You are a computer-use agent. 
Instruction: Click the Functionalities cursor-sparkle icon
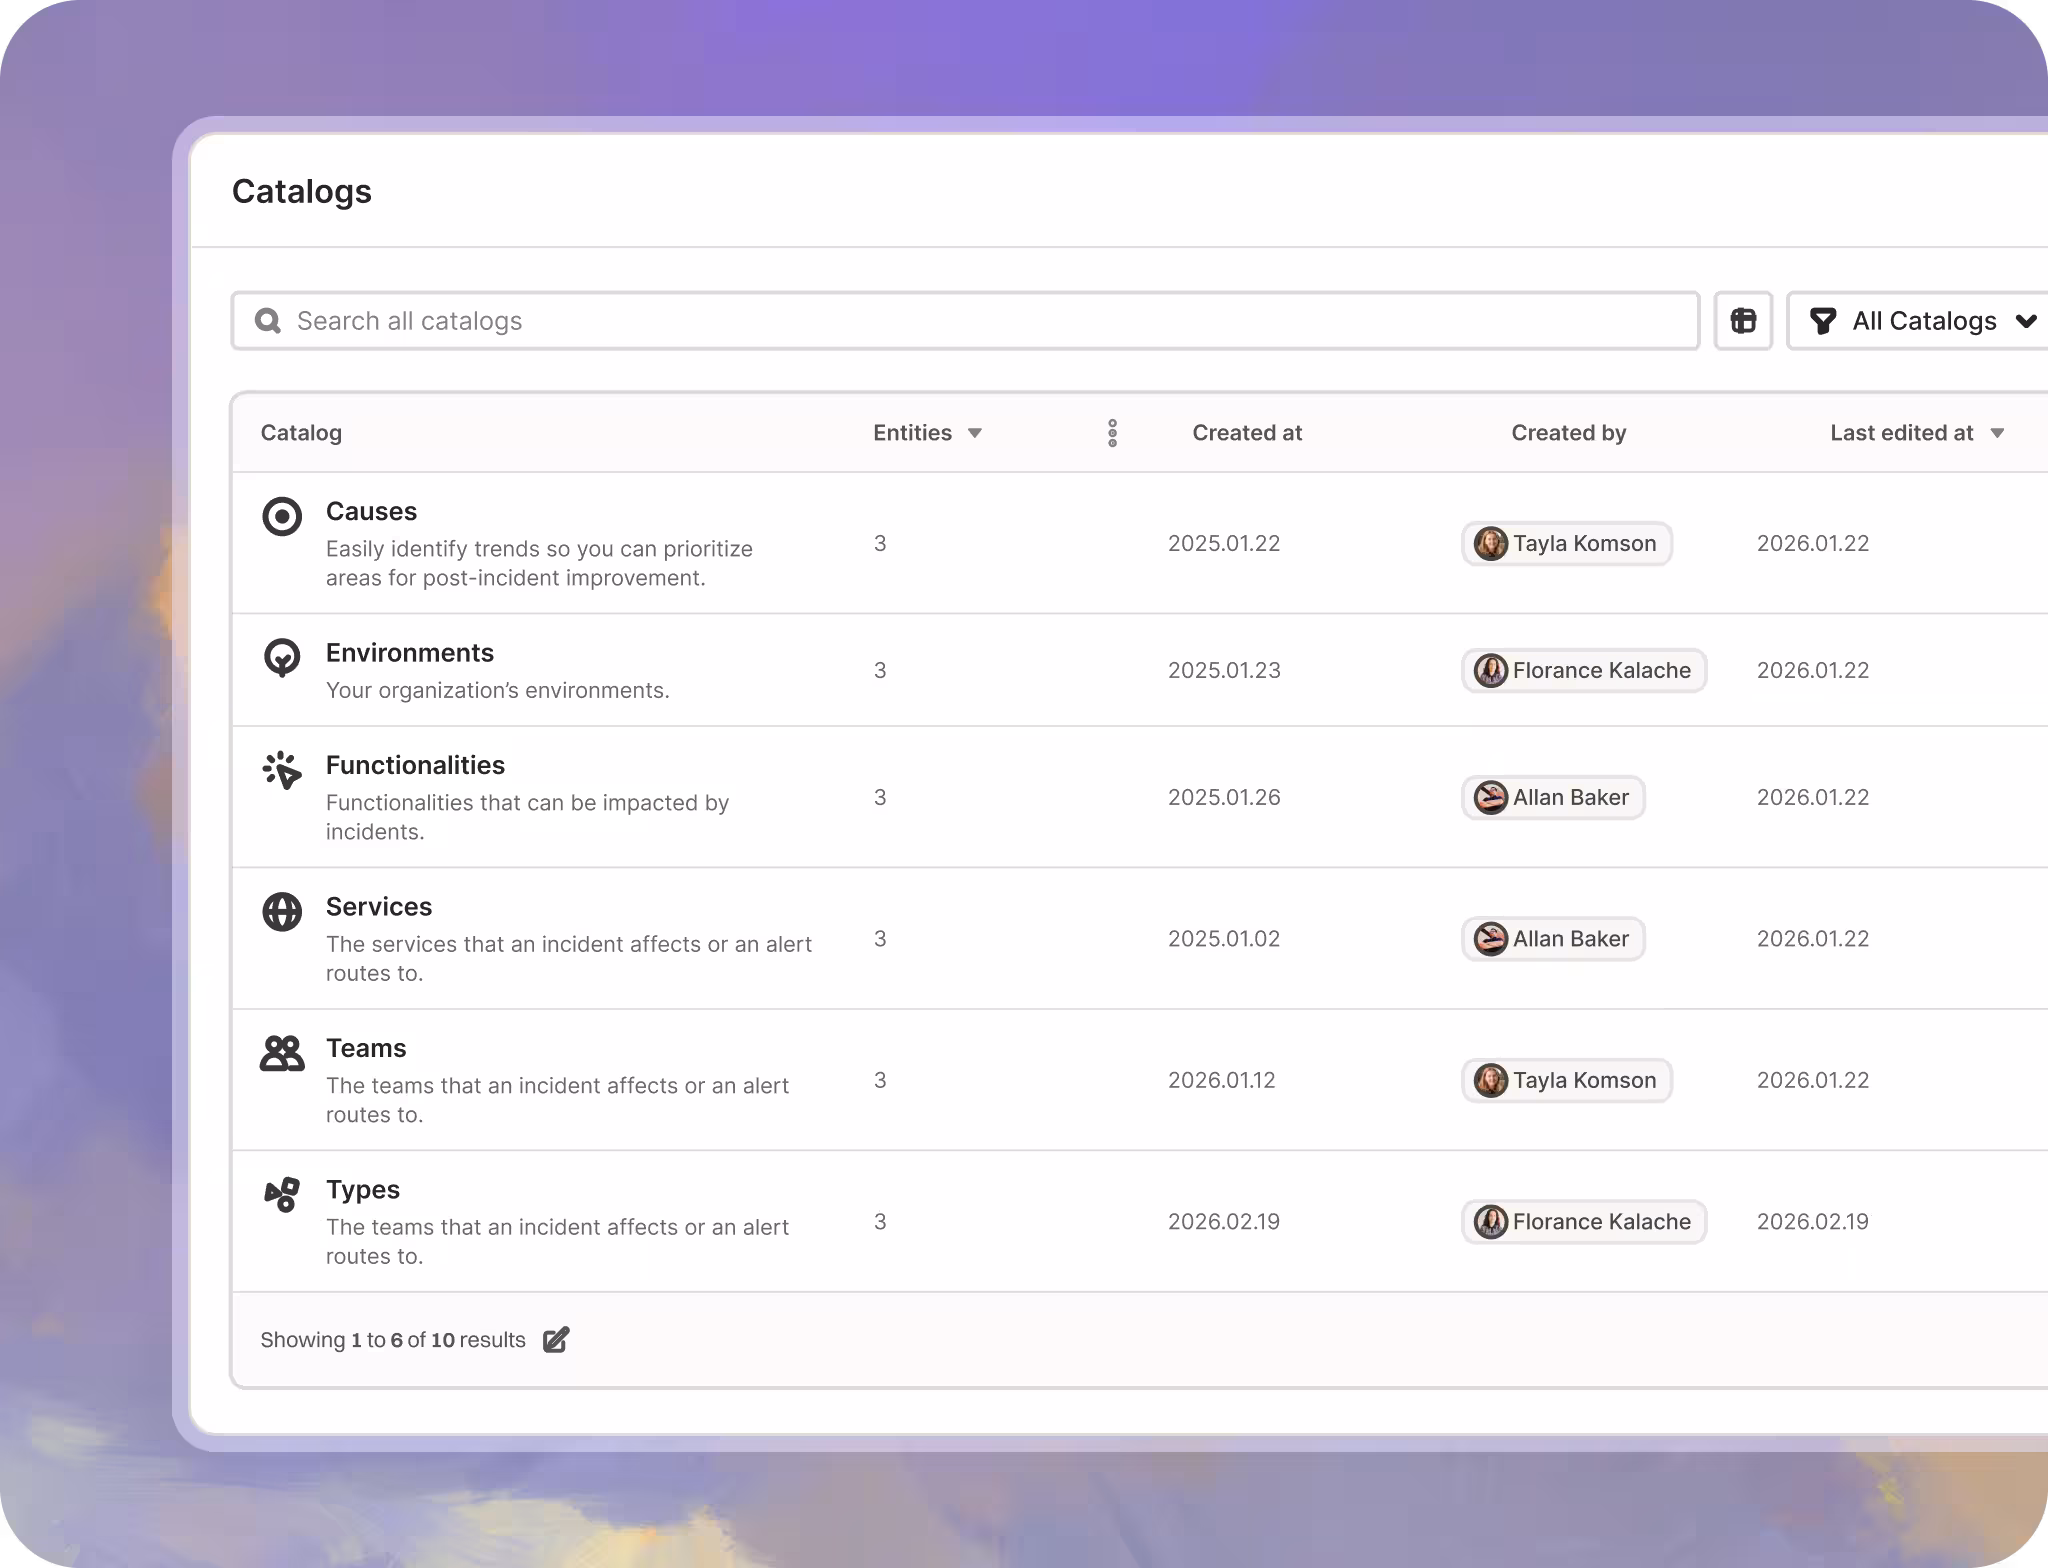point(282,770)
